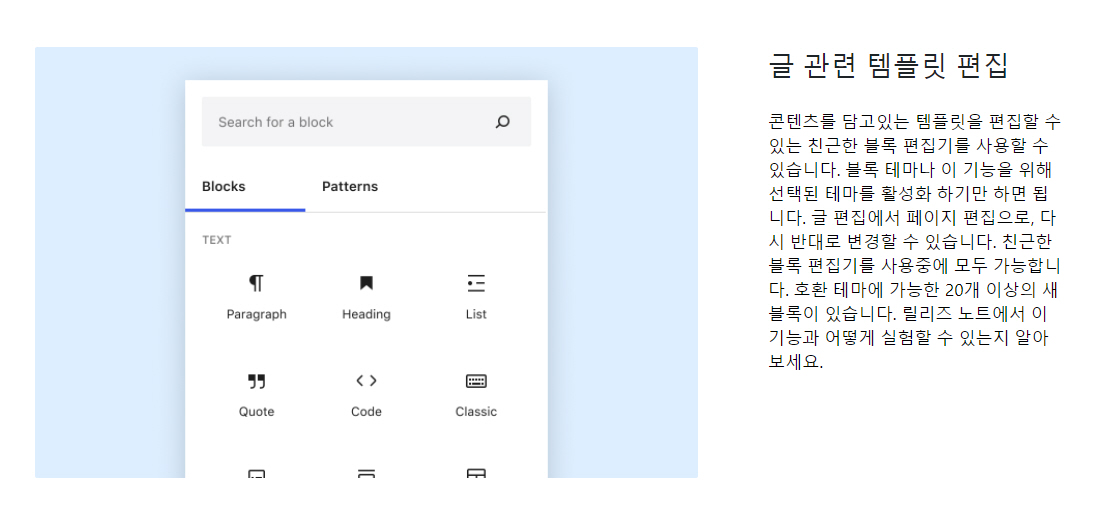Screen dimensions: 1100x516
Task: Switch to the Patterns tab
Action: pyautogui.click(x=350, y=186)
